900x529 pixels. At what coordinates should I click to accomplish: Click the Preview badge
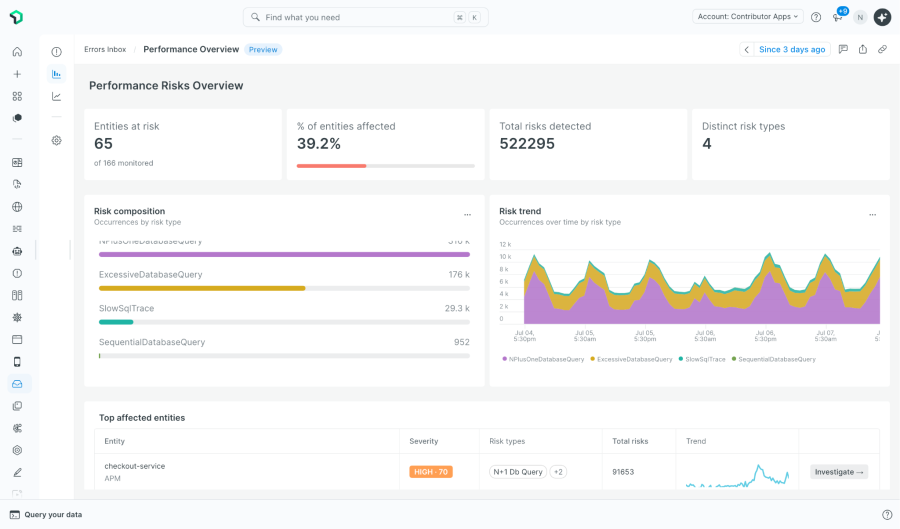(263, 49)
